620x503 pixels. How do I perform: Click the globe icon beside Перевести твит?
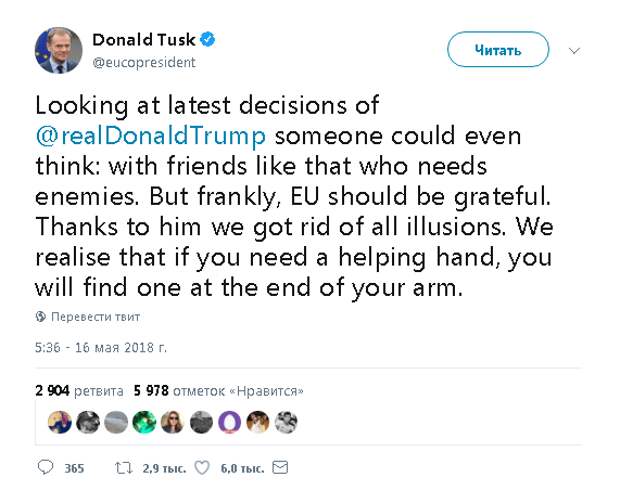[x=41, y=316]
